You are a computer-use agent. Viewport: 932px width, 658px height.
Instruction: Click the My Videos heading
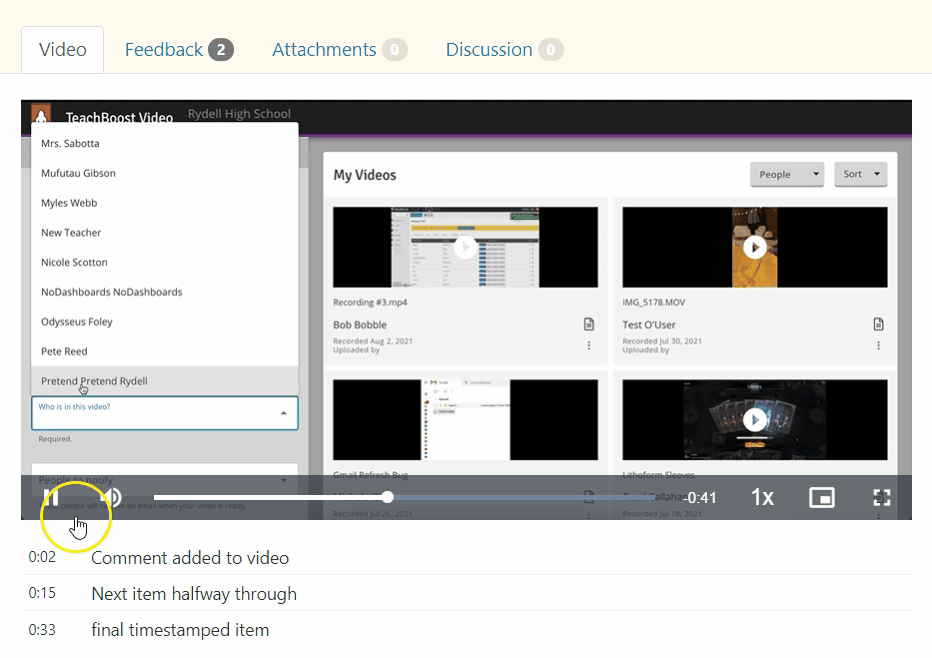click(x=365, y=175)
